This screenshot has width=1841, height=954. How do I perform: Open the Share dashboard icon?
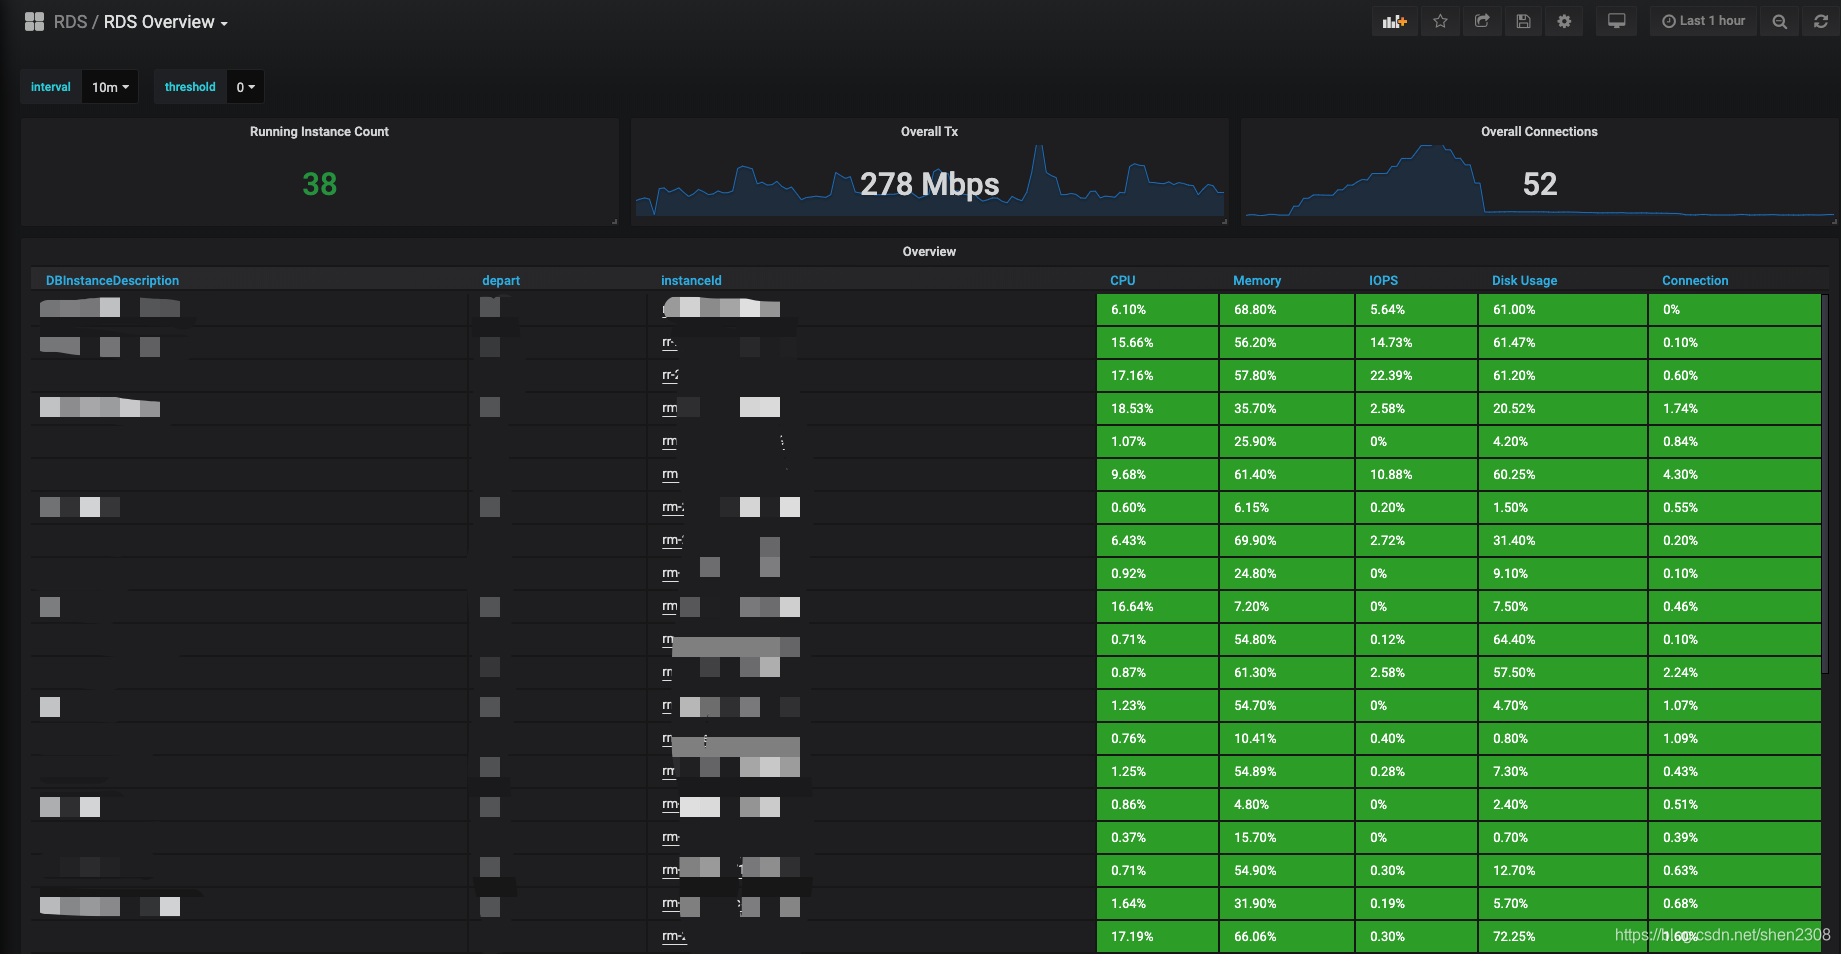pos(1482,21)
